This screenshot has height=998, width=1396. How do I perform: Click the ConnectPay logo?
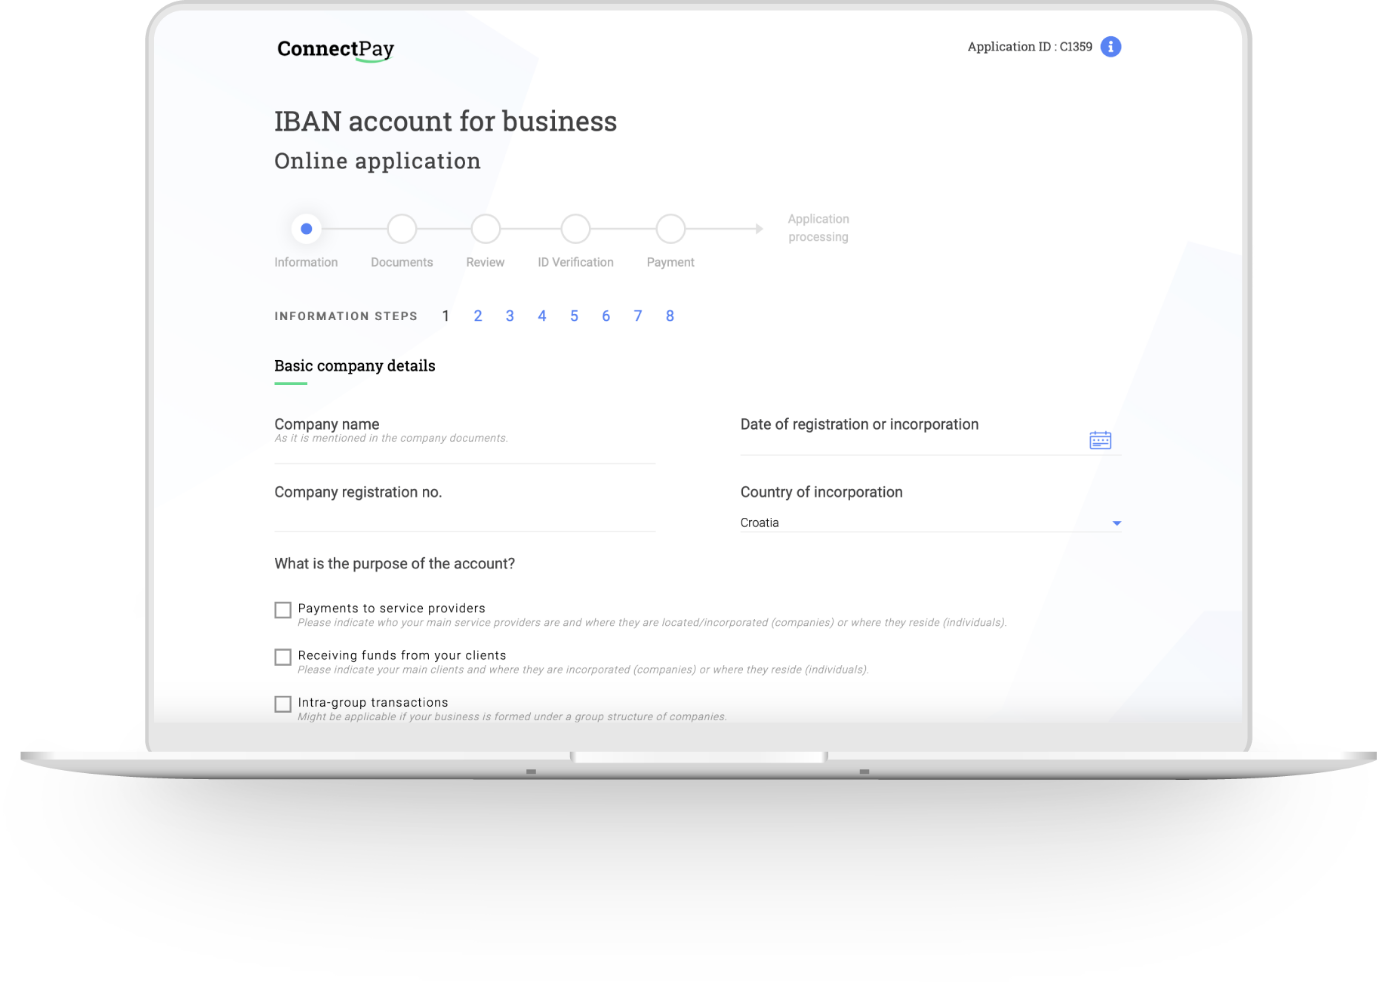coord(335,49)
